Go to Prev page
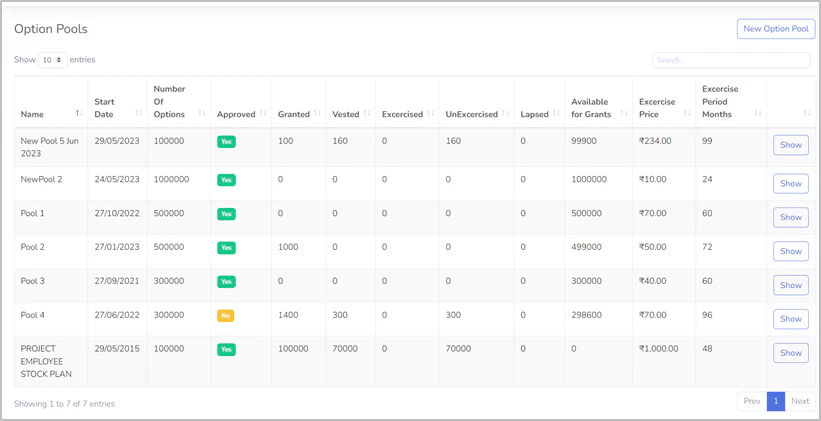The width and height of the screenshot is (821, 421). pos(752,401)
